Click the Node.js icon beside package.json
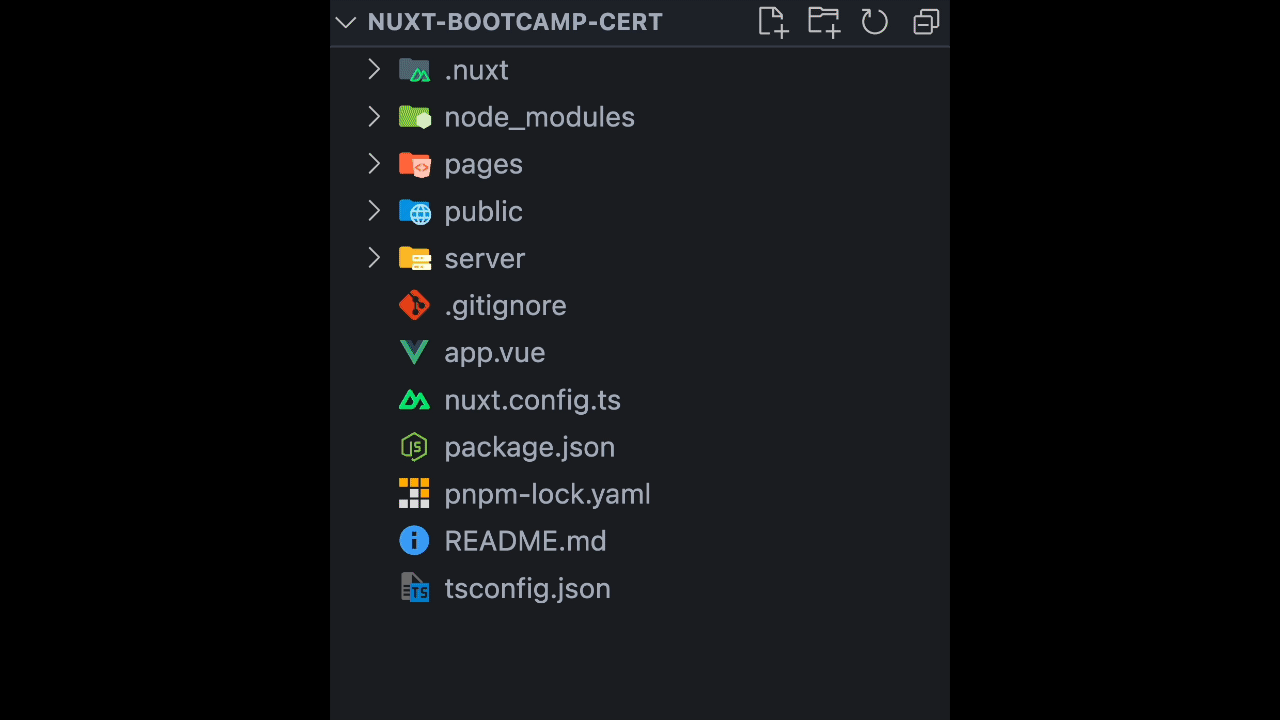Screen dimensions: 1280x720 (414, 447)
